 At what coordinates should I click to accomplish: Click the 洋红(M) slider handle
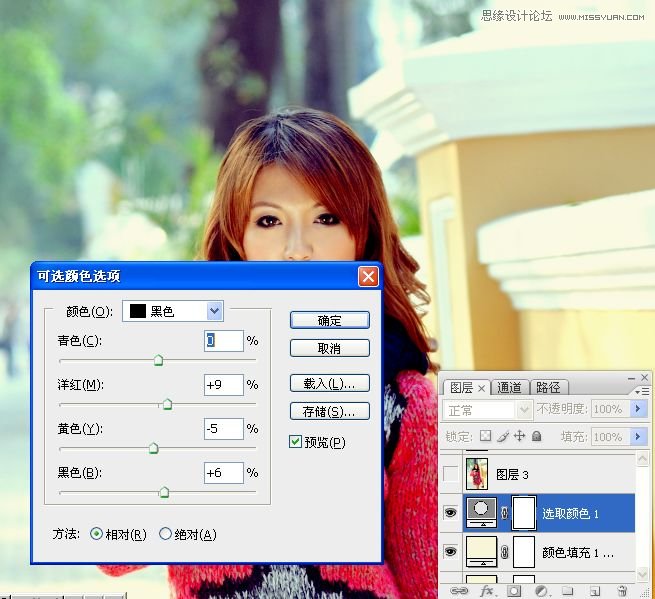(x=168, y=404)
